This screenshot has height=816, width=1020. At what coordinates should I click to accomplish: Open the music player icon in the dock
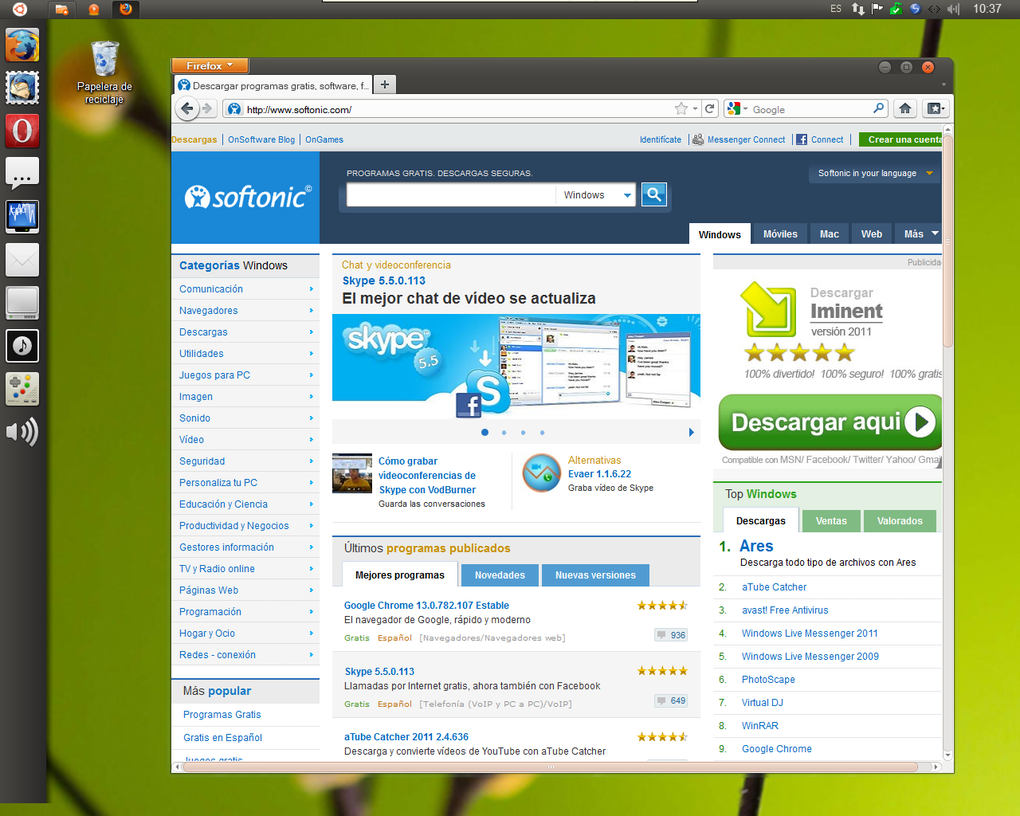[22, 346]
